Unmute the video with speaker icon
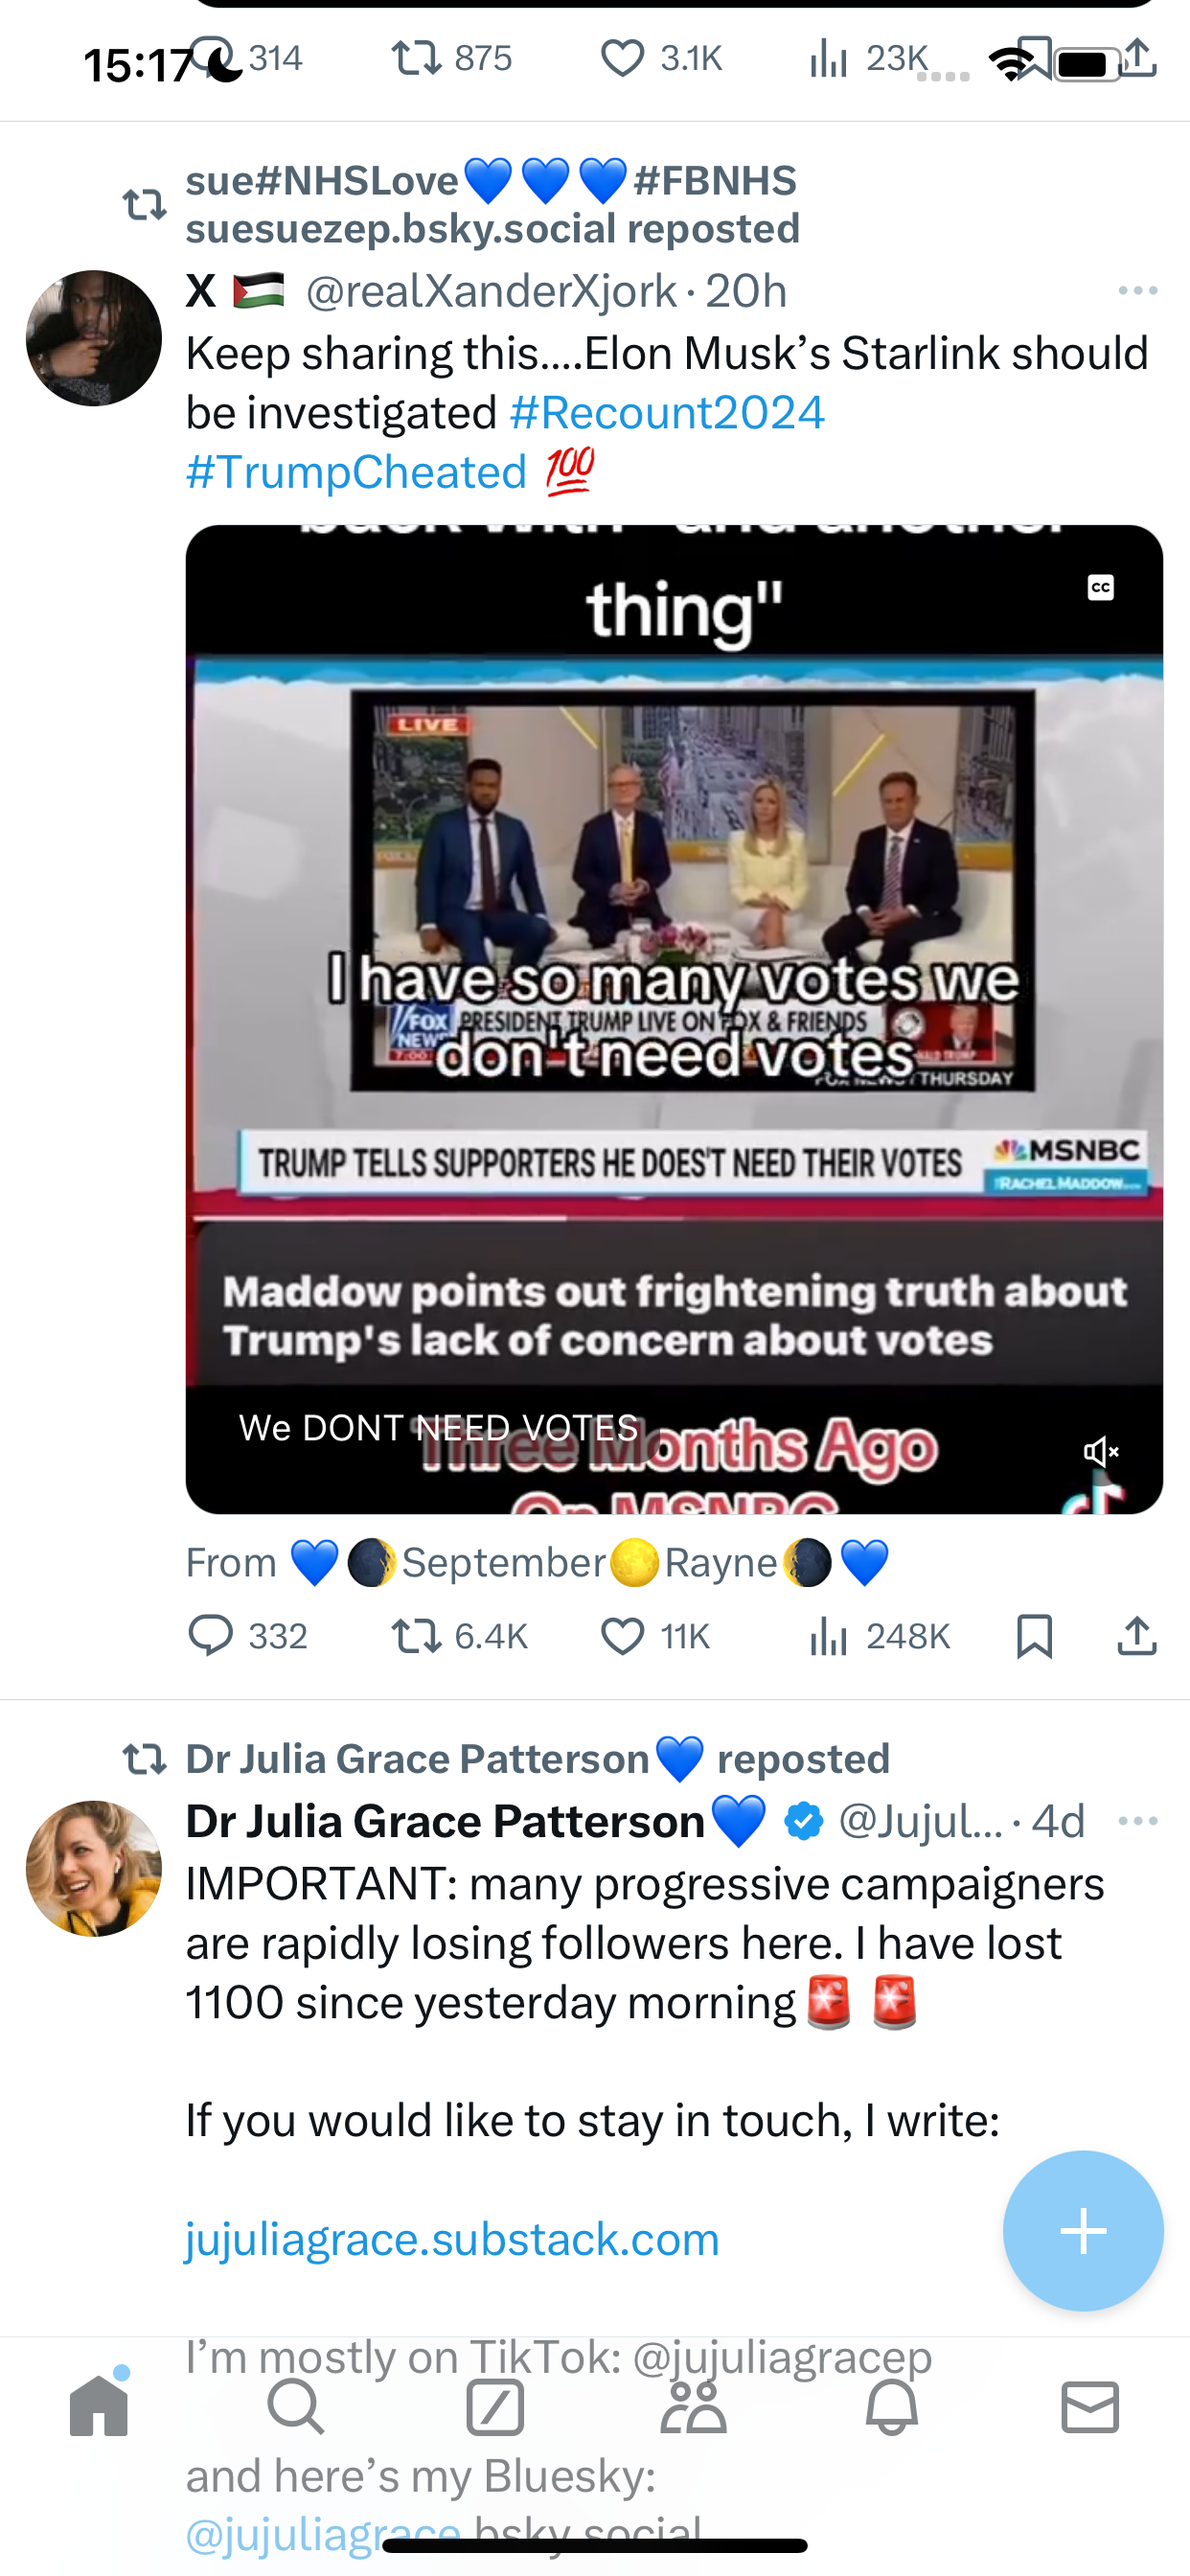Screen dimensions: 1190x2576 [1100, 1451]
